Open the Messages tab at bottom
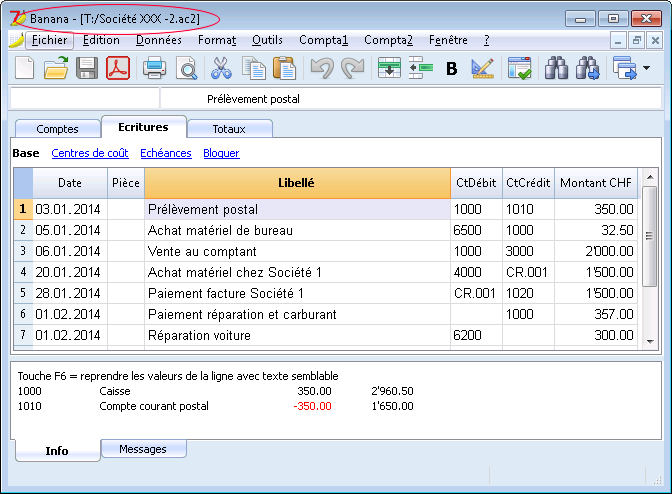Screen dimensions: 672x494 [143, 449]
